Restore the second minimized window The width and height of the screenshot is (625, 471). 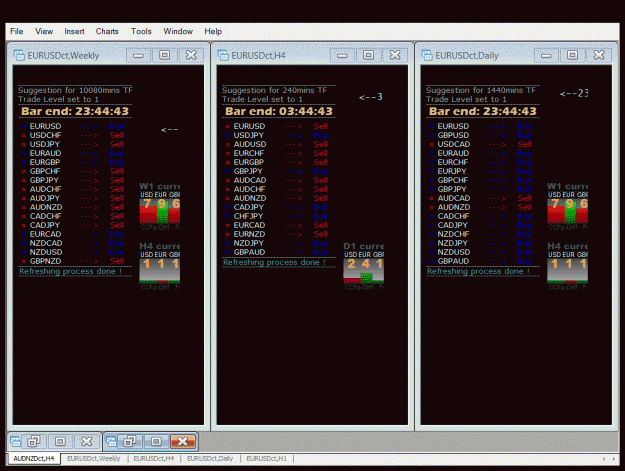(x=130, y=442)
